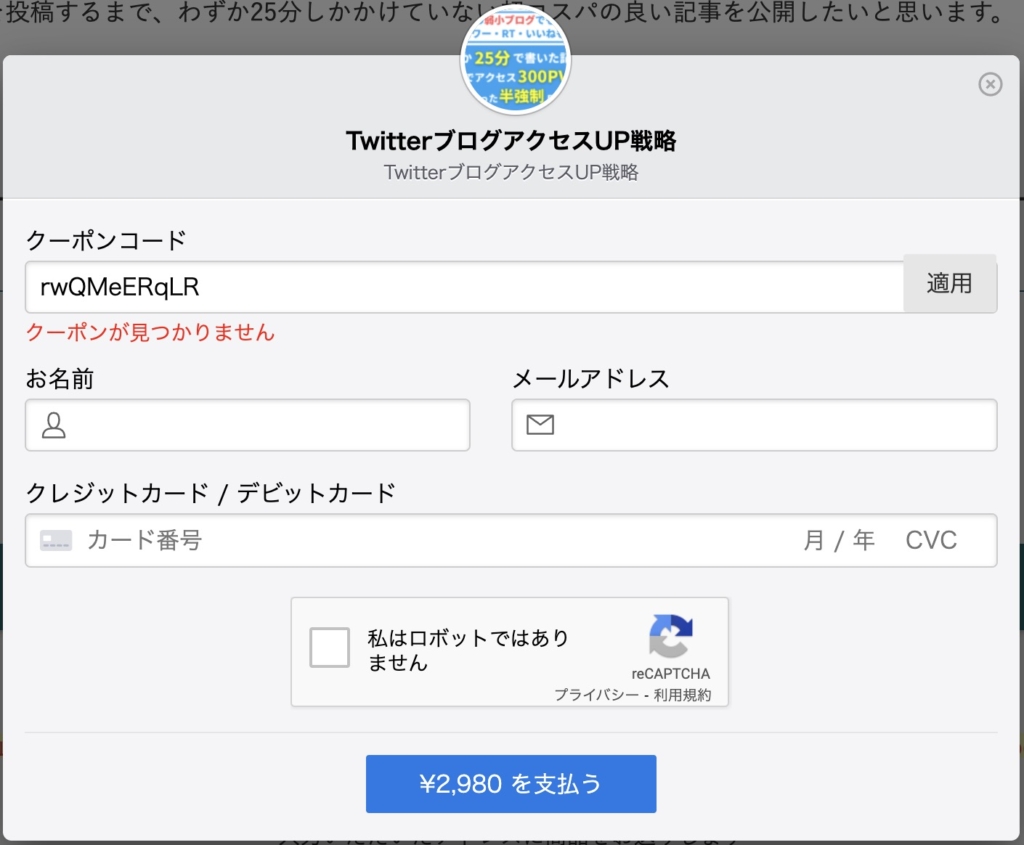The width and height of the screenshot is (1024, 845).
Task: Click the error text クーポンが見つかりません
Action: point(150,332)
